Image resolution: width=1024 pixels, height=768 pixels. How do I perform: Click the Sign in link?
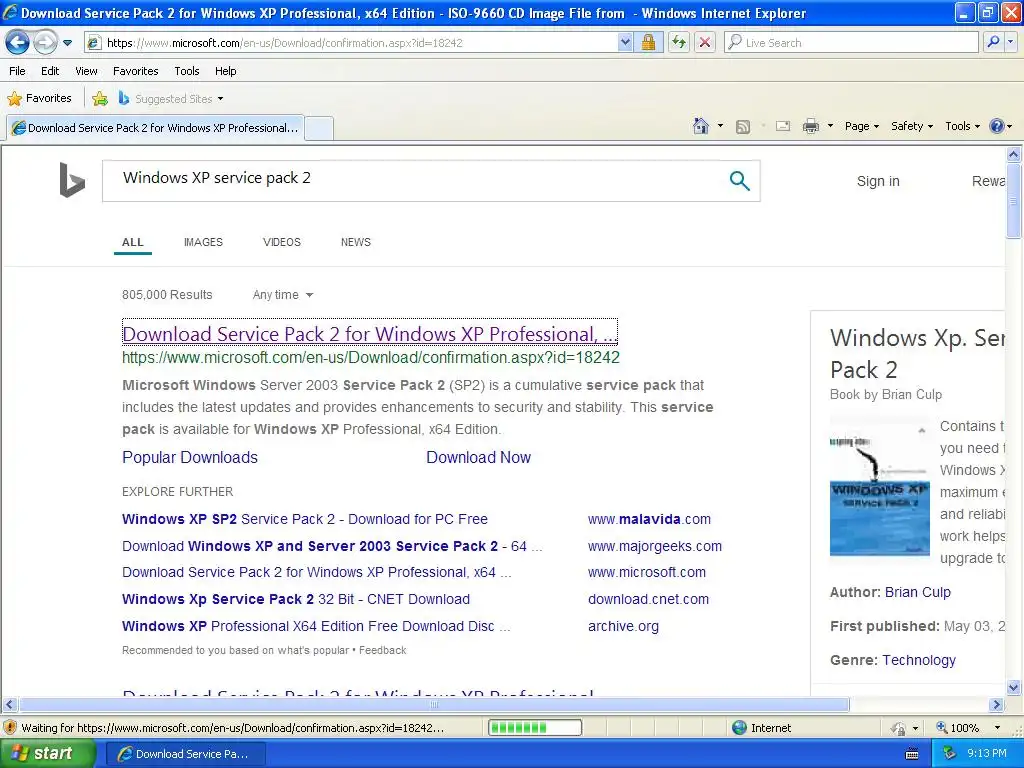[878, 181]
